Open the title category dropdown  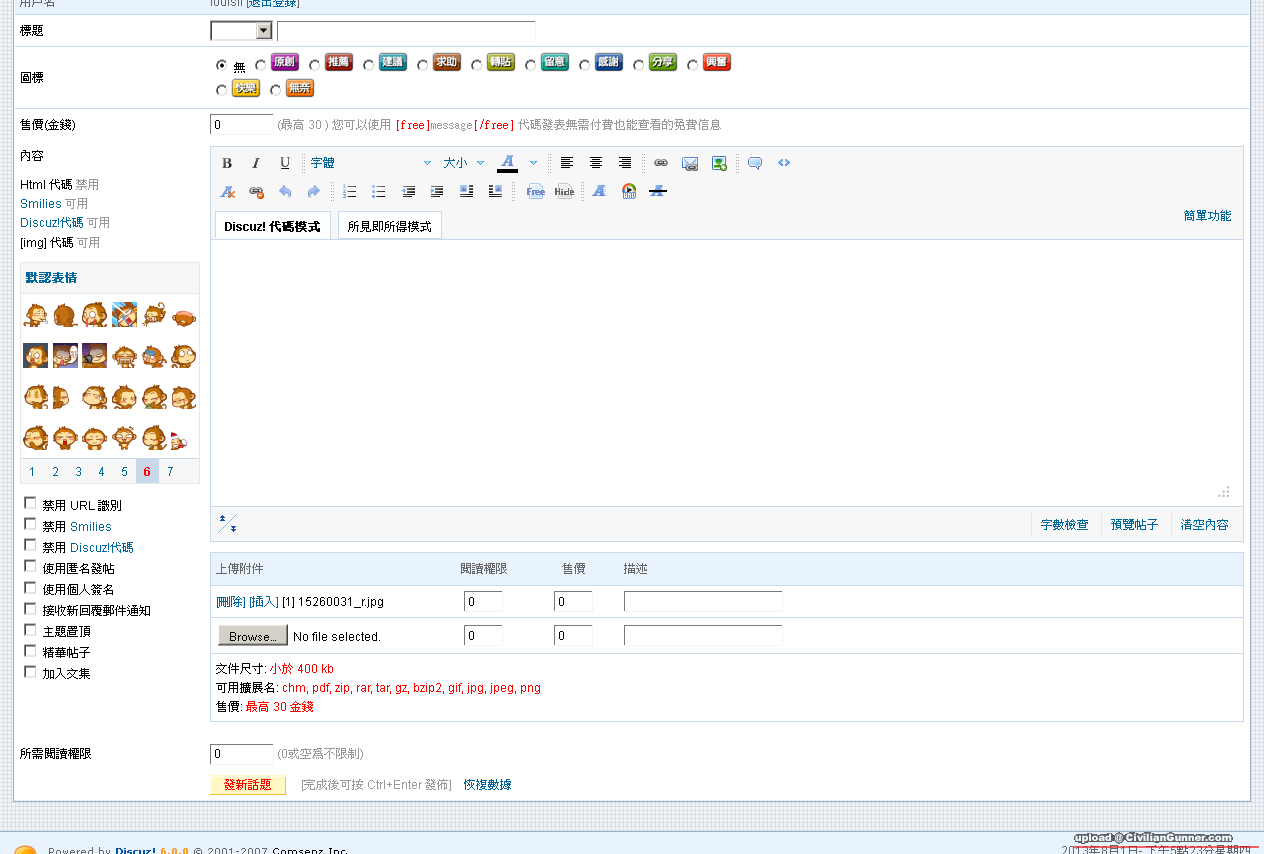(241, 31)
